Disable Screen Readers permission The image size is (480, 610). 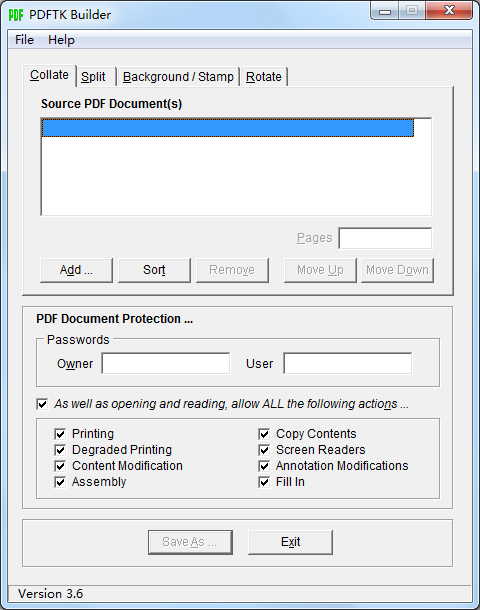click(x=264, y=450)
